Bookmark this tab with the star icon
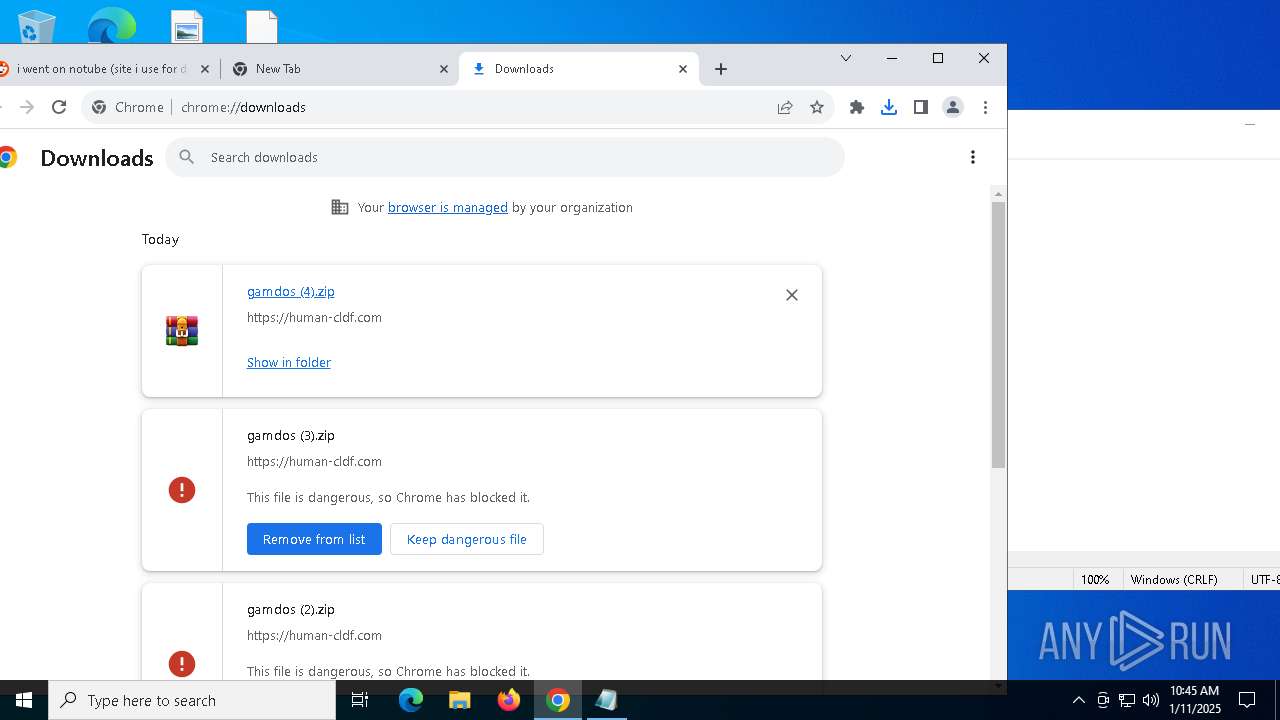 click(817, 107)
